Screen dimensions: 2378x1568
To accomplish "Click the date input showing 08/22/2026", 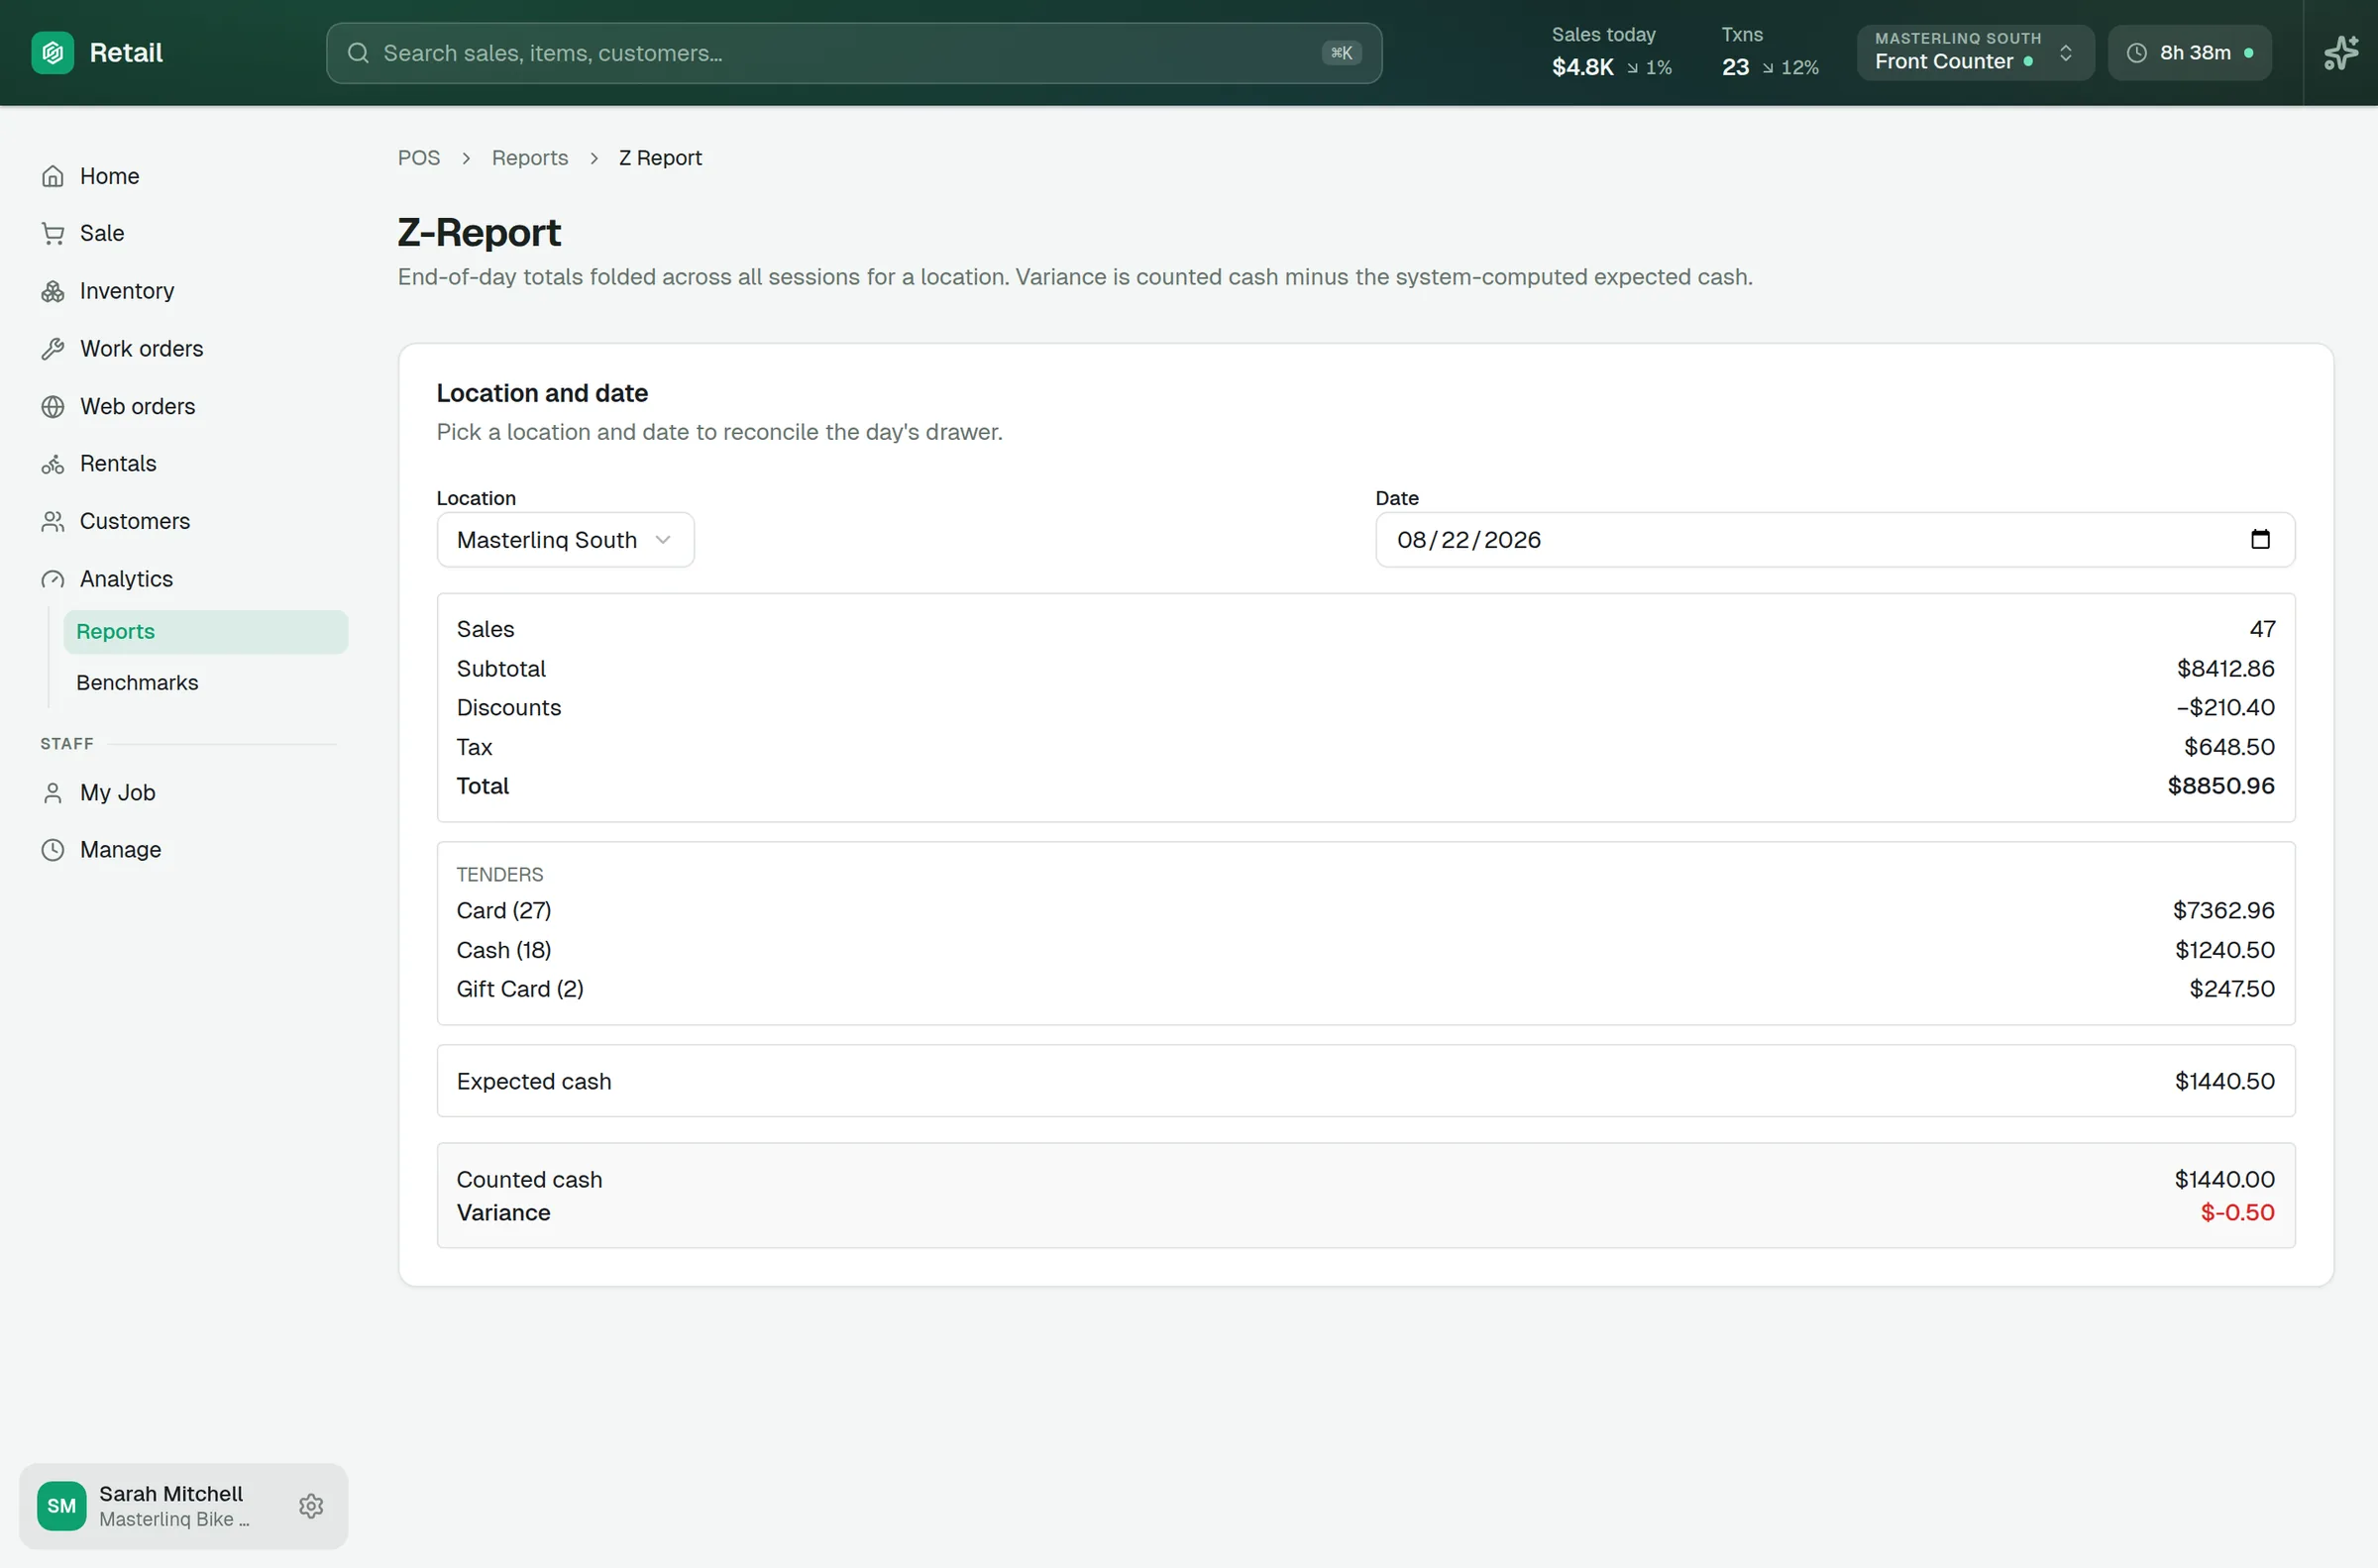I will coord(1835,540).
